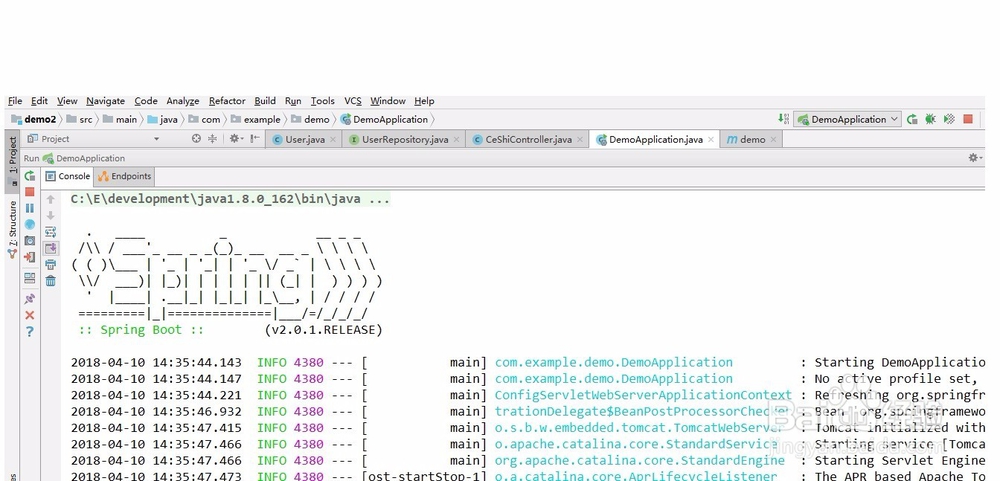Screen dimensions: 1000x481
Task: Close the demo tab
Action: point(773,140)
